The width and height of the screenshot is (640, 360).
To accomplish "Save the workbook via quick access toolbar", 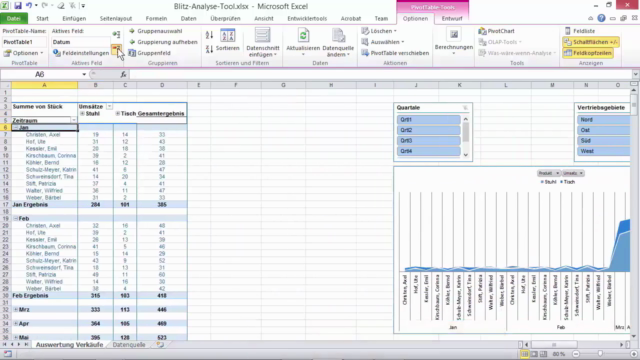I will 18,6.
